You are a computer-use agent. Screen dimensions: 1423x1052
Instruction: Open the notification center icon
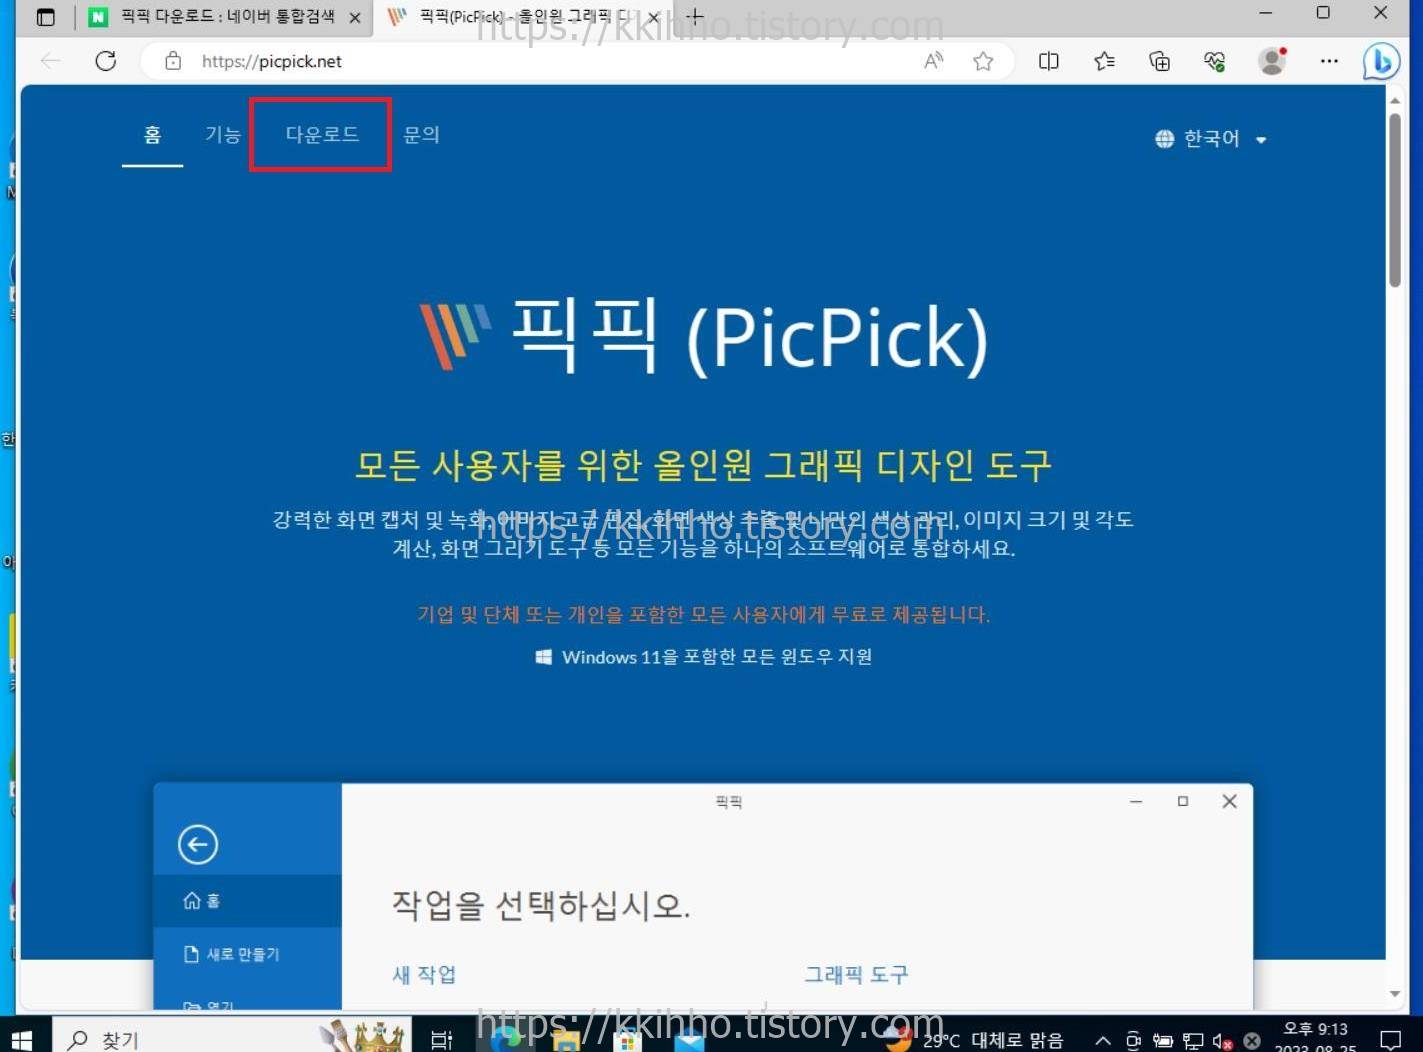1389,1040
